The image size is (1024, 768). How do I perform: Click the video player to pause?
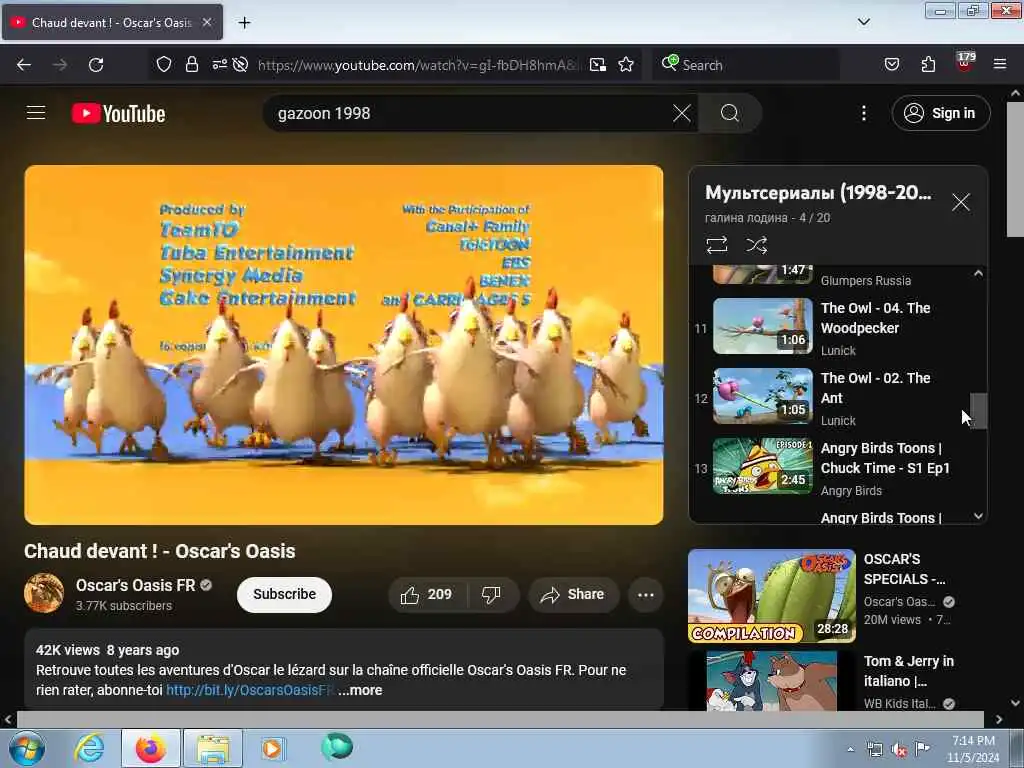[344, 345]
